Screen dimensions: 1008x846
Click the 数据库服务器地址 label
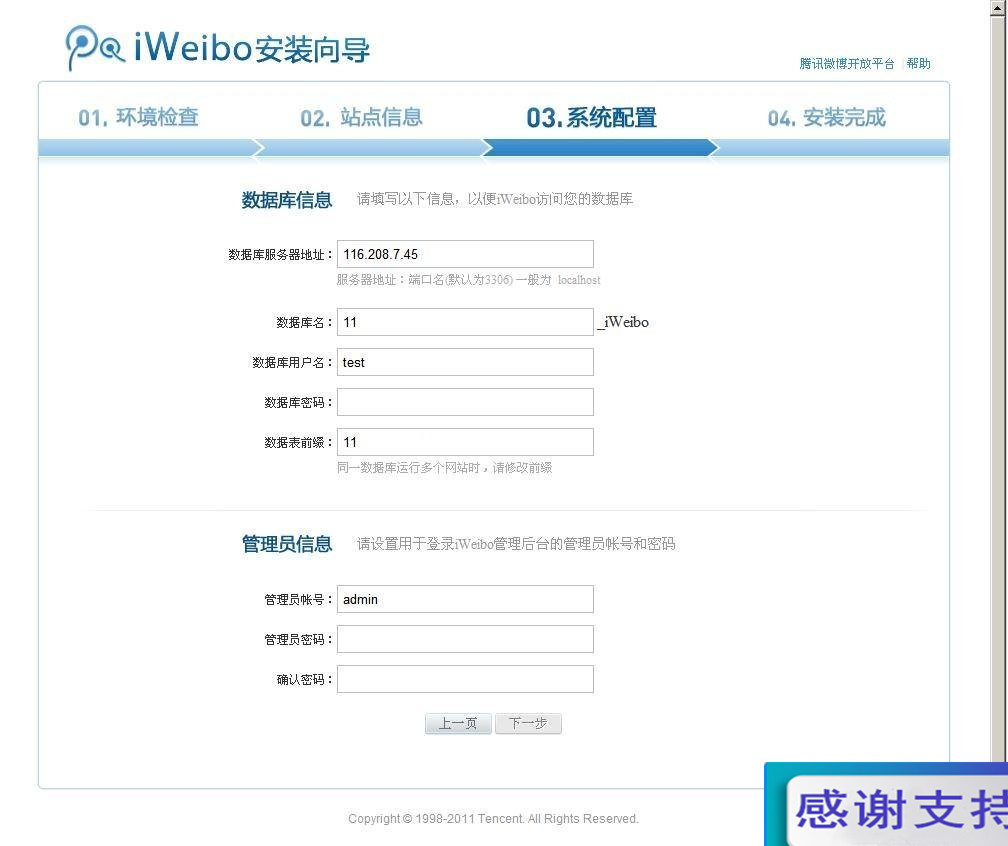click(x=280, y=255)
